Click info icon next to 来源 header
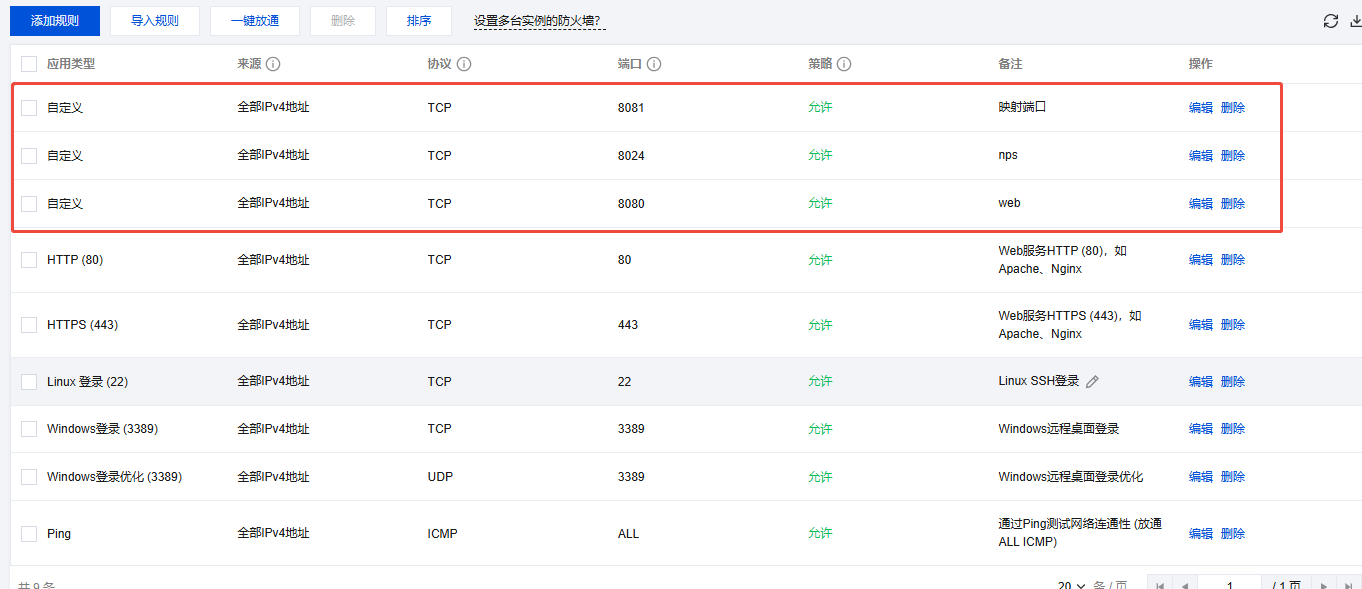 coord(273,64)
